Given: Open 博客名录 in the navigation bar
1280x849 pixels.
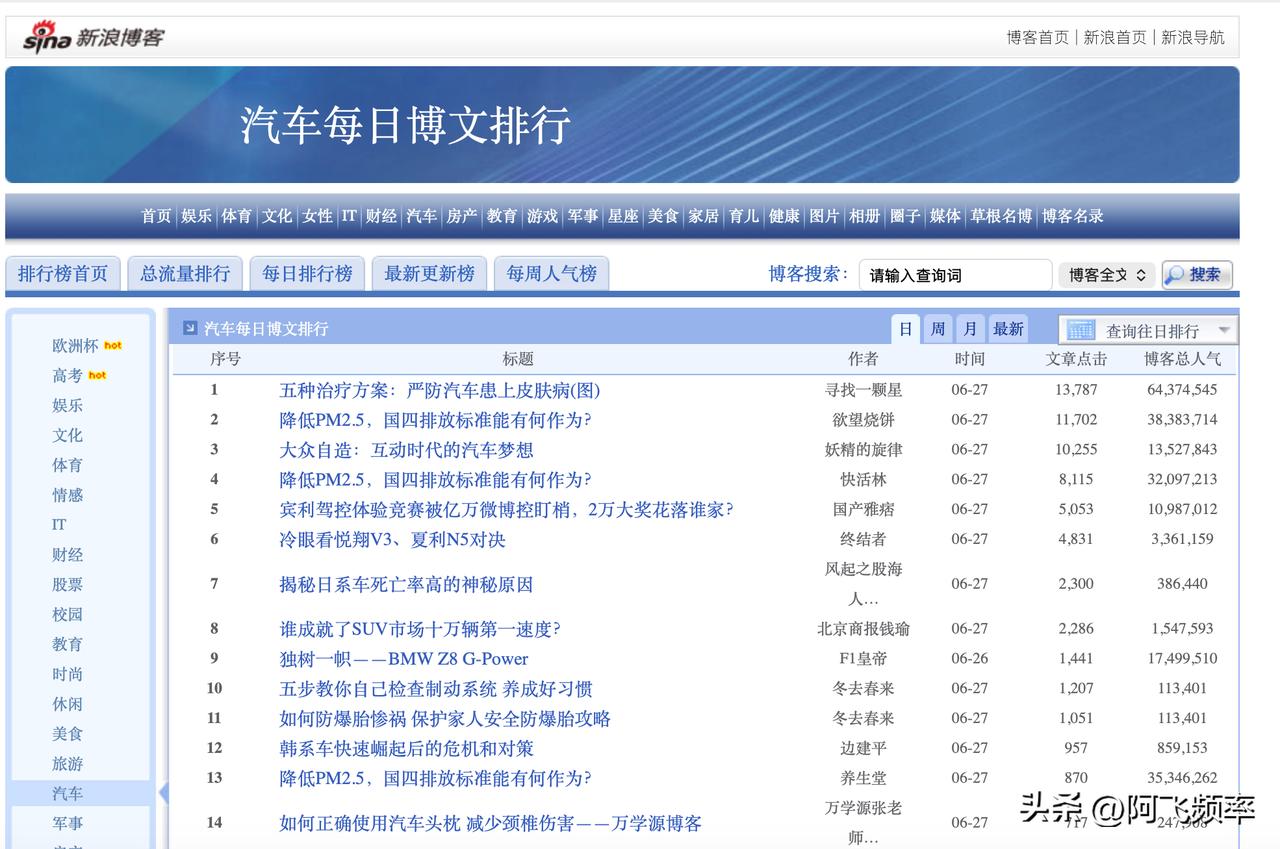Looking at the screenshot, I should pyautogui.click(x=1073, y=216).
